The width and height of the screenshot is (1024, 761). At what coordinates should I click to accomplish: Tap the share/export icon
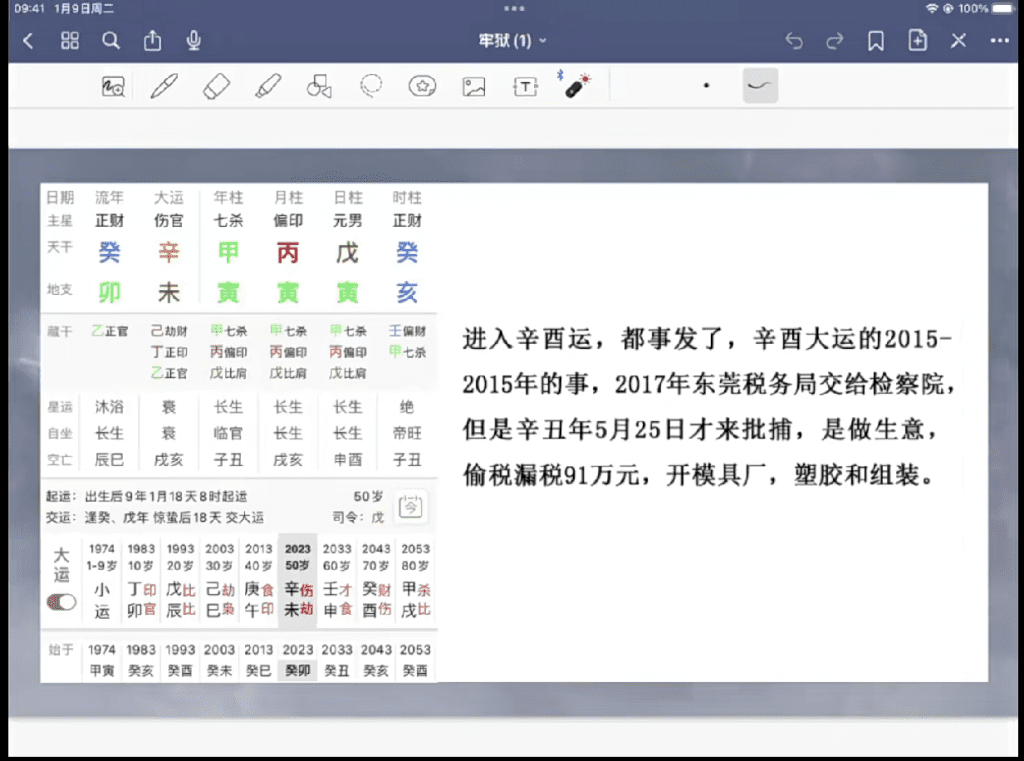pos(152,41)
